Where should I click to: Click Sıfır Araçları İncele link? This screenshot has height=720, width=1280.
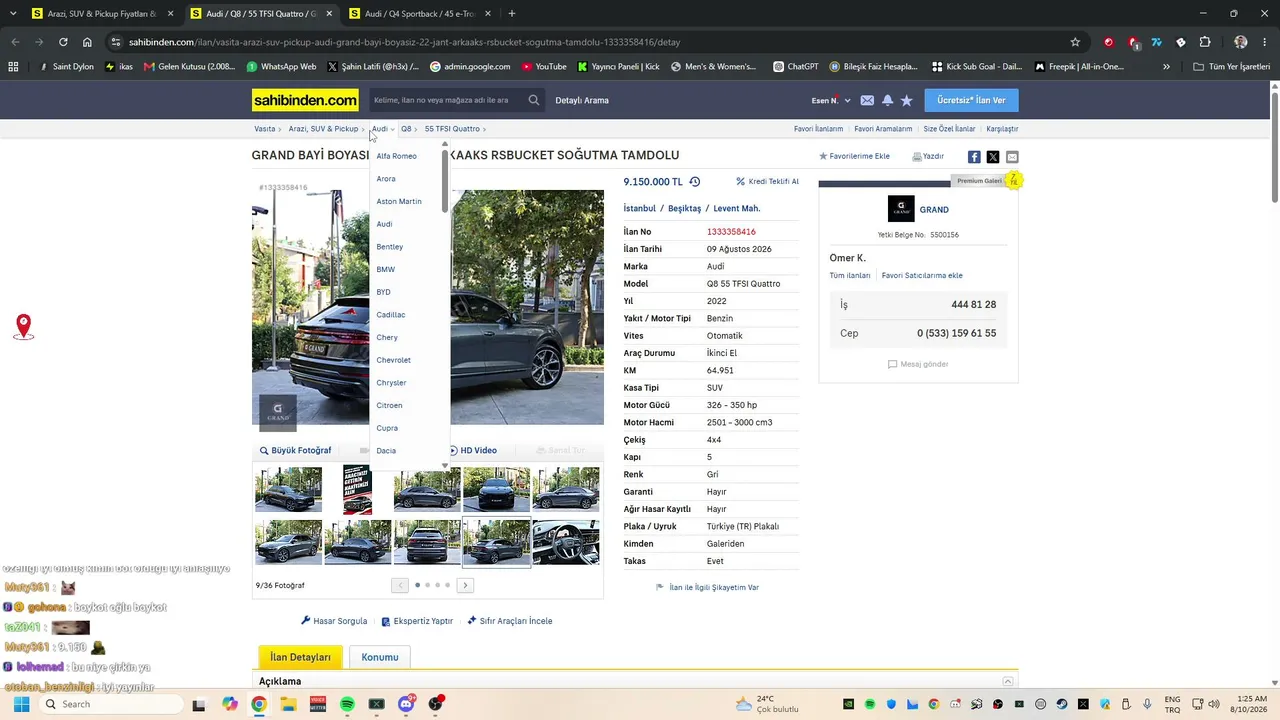pyautogui.click(x=510, y=621)
